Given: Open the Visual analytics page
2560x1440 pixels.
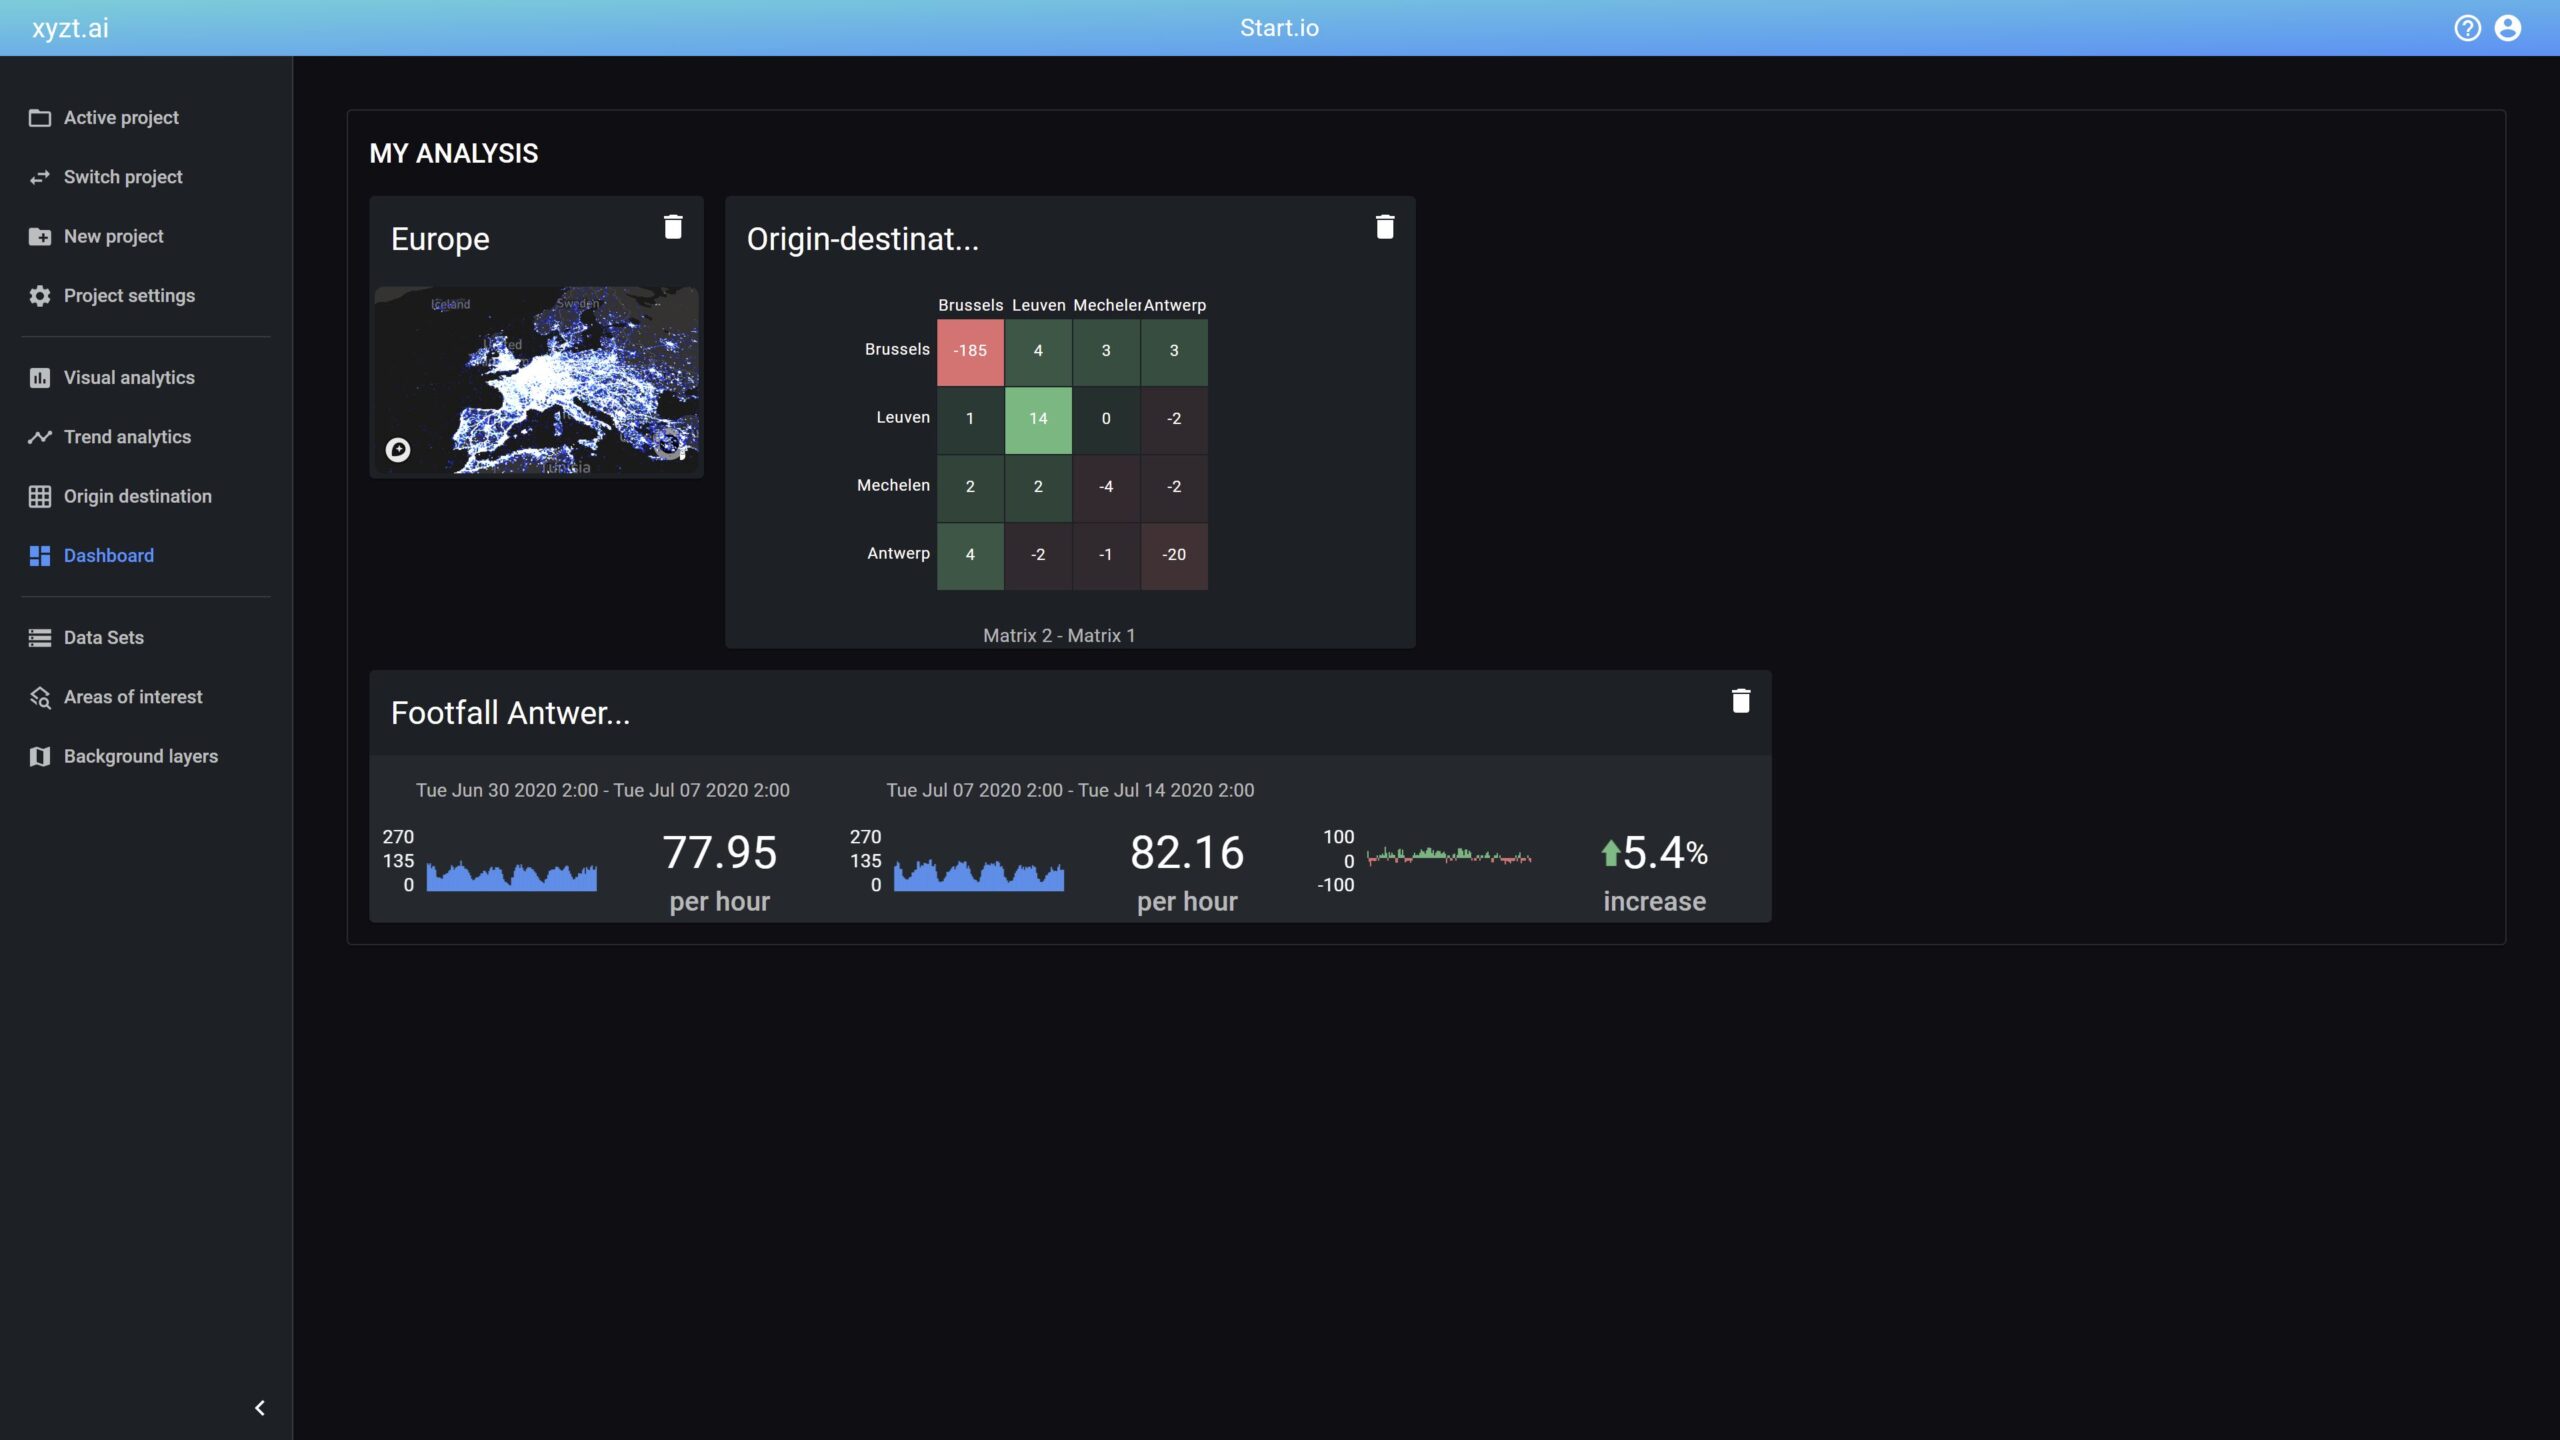Looking at the screenshot, I should (129, 378).
